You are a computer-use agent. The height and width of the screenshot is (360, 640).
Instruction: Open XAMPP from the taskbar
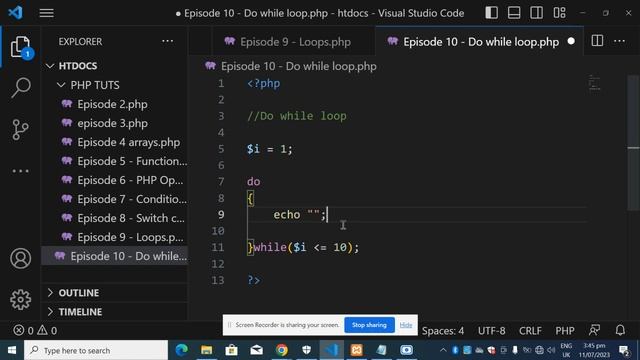coord(356,350)
